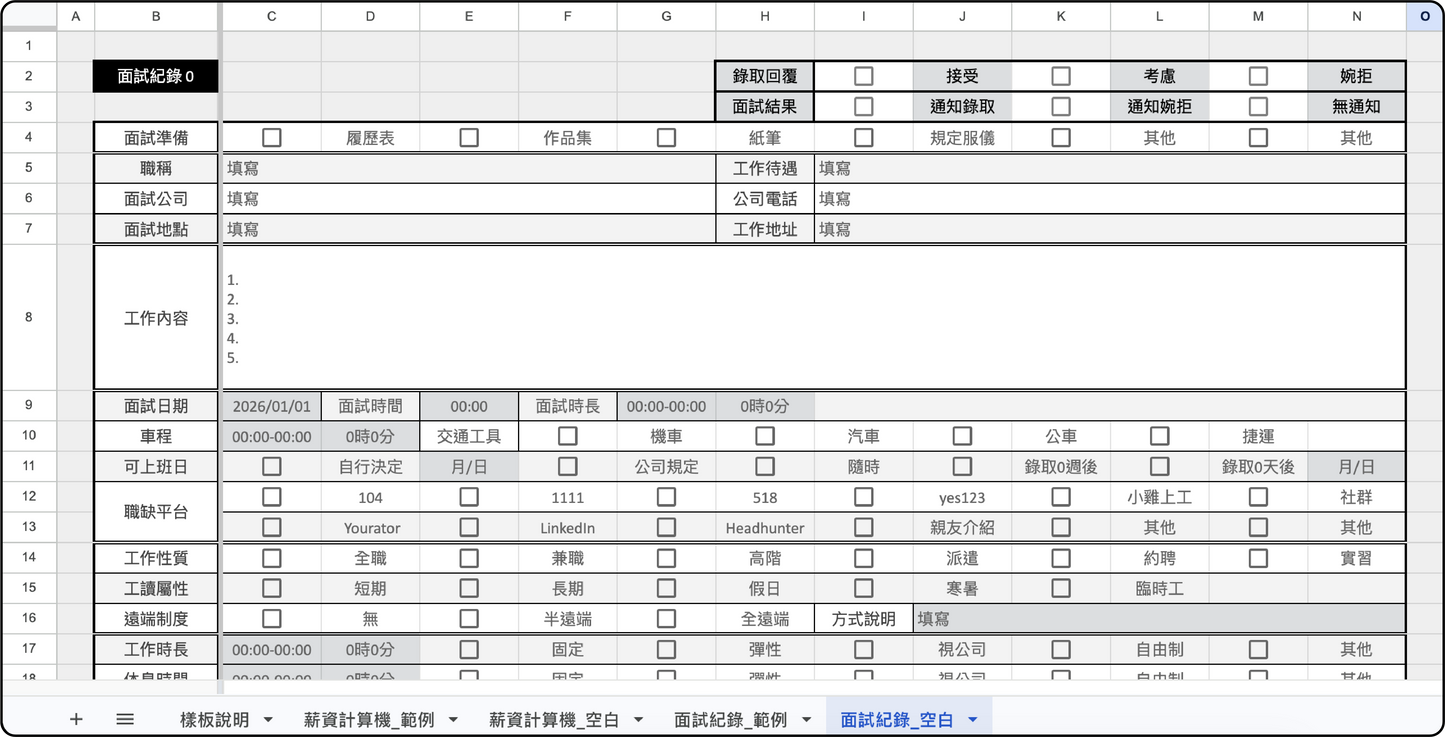The image size is (1445, 737).
Task: Open dropdown arrow on 薪資計算機_範例 tab
Action: click(453, 720)
